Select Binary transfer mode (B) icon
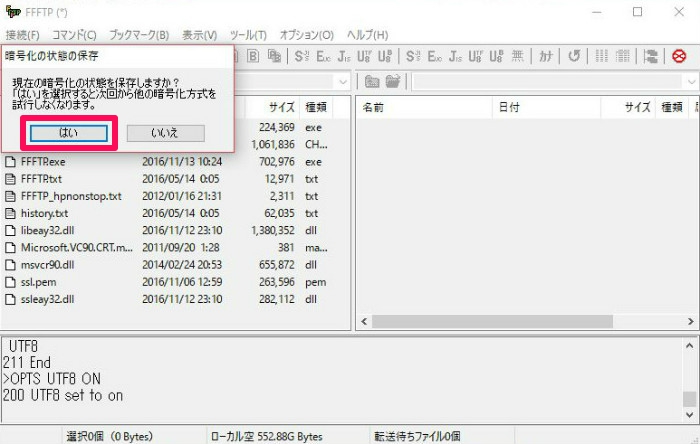The image size is (700, 444). tap(253, 56)
